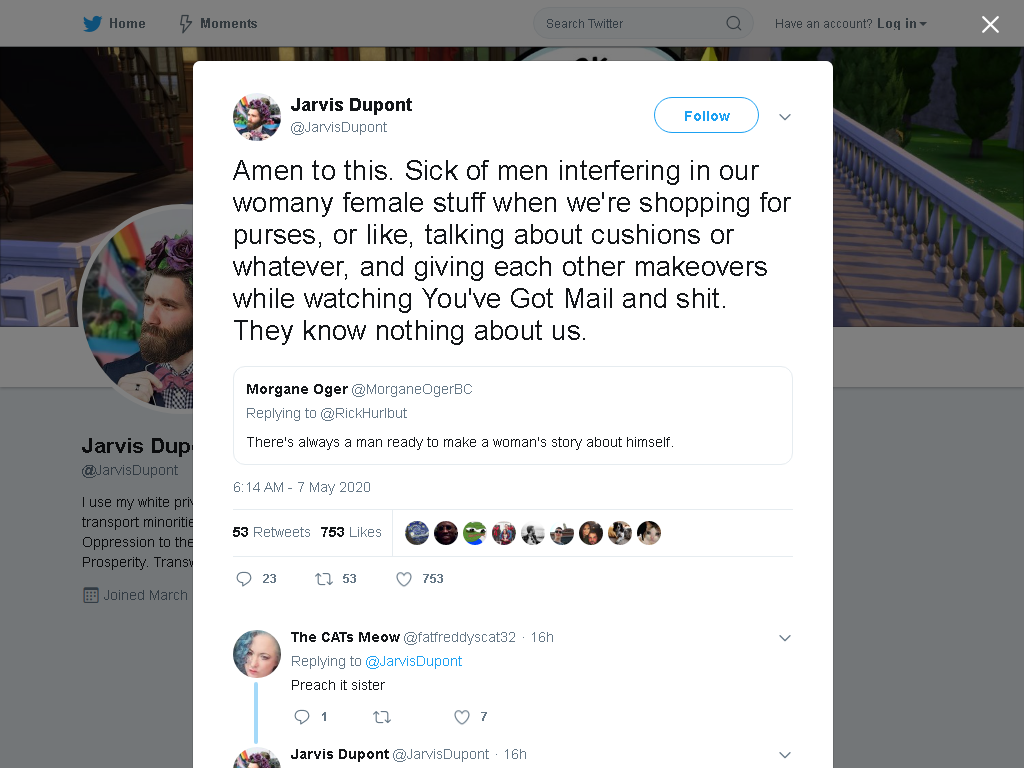Screen dimensions: 1024x768
Task: Click Jarvis Dupont avatar in tweet header
Action: point(257,117)
